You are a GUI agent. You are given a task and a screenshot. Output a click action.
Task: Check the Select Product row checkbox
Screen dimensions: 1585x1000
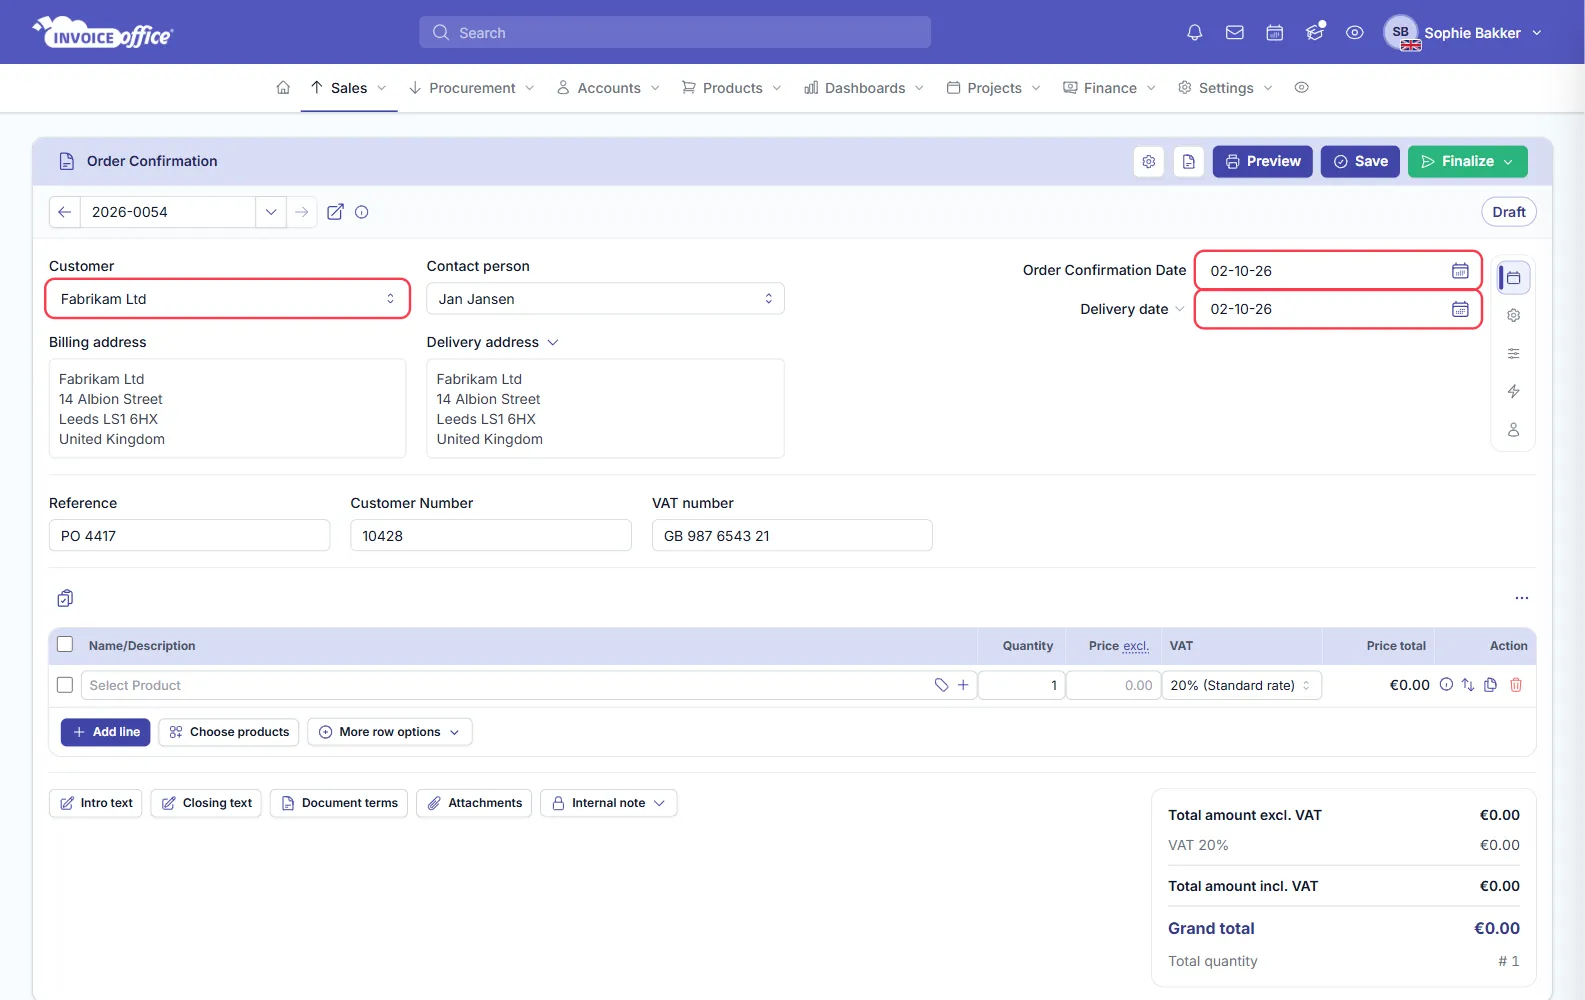point(65,685)
